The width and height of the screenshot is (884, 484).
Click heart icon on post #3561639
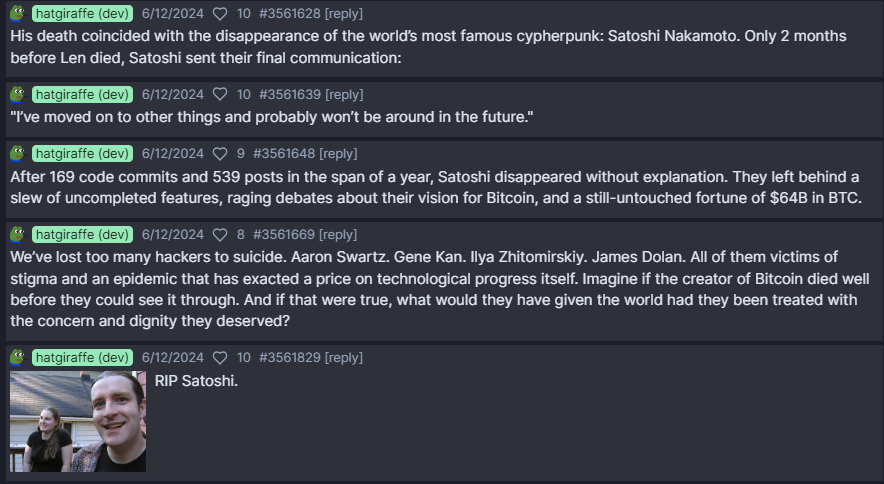pyautogui.click(x=220, y=94)
